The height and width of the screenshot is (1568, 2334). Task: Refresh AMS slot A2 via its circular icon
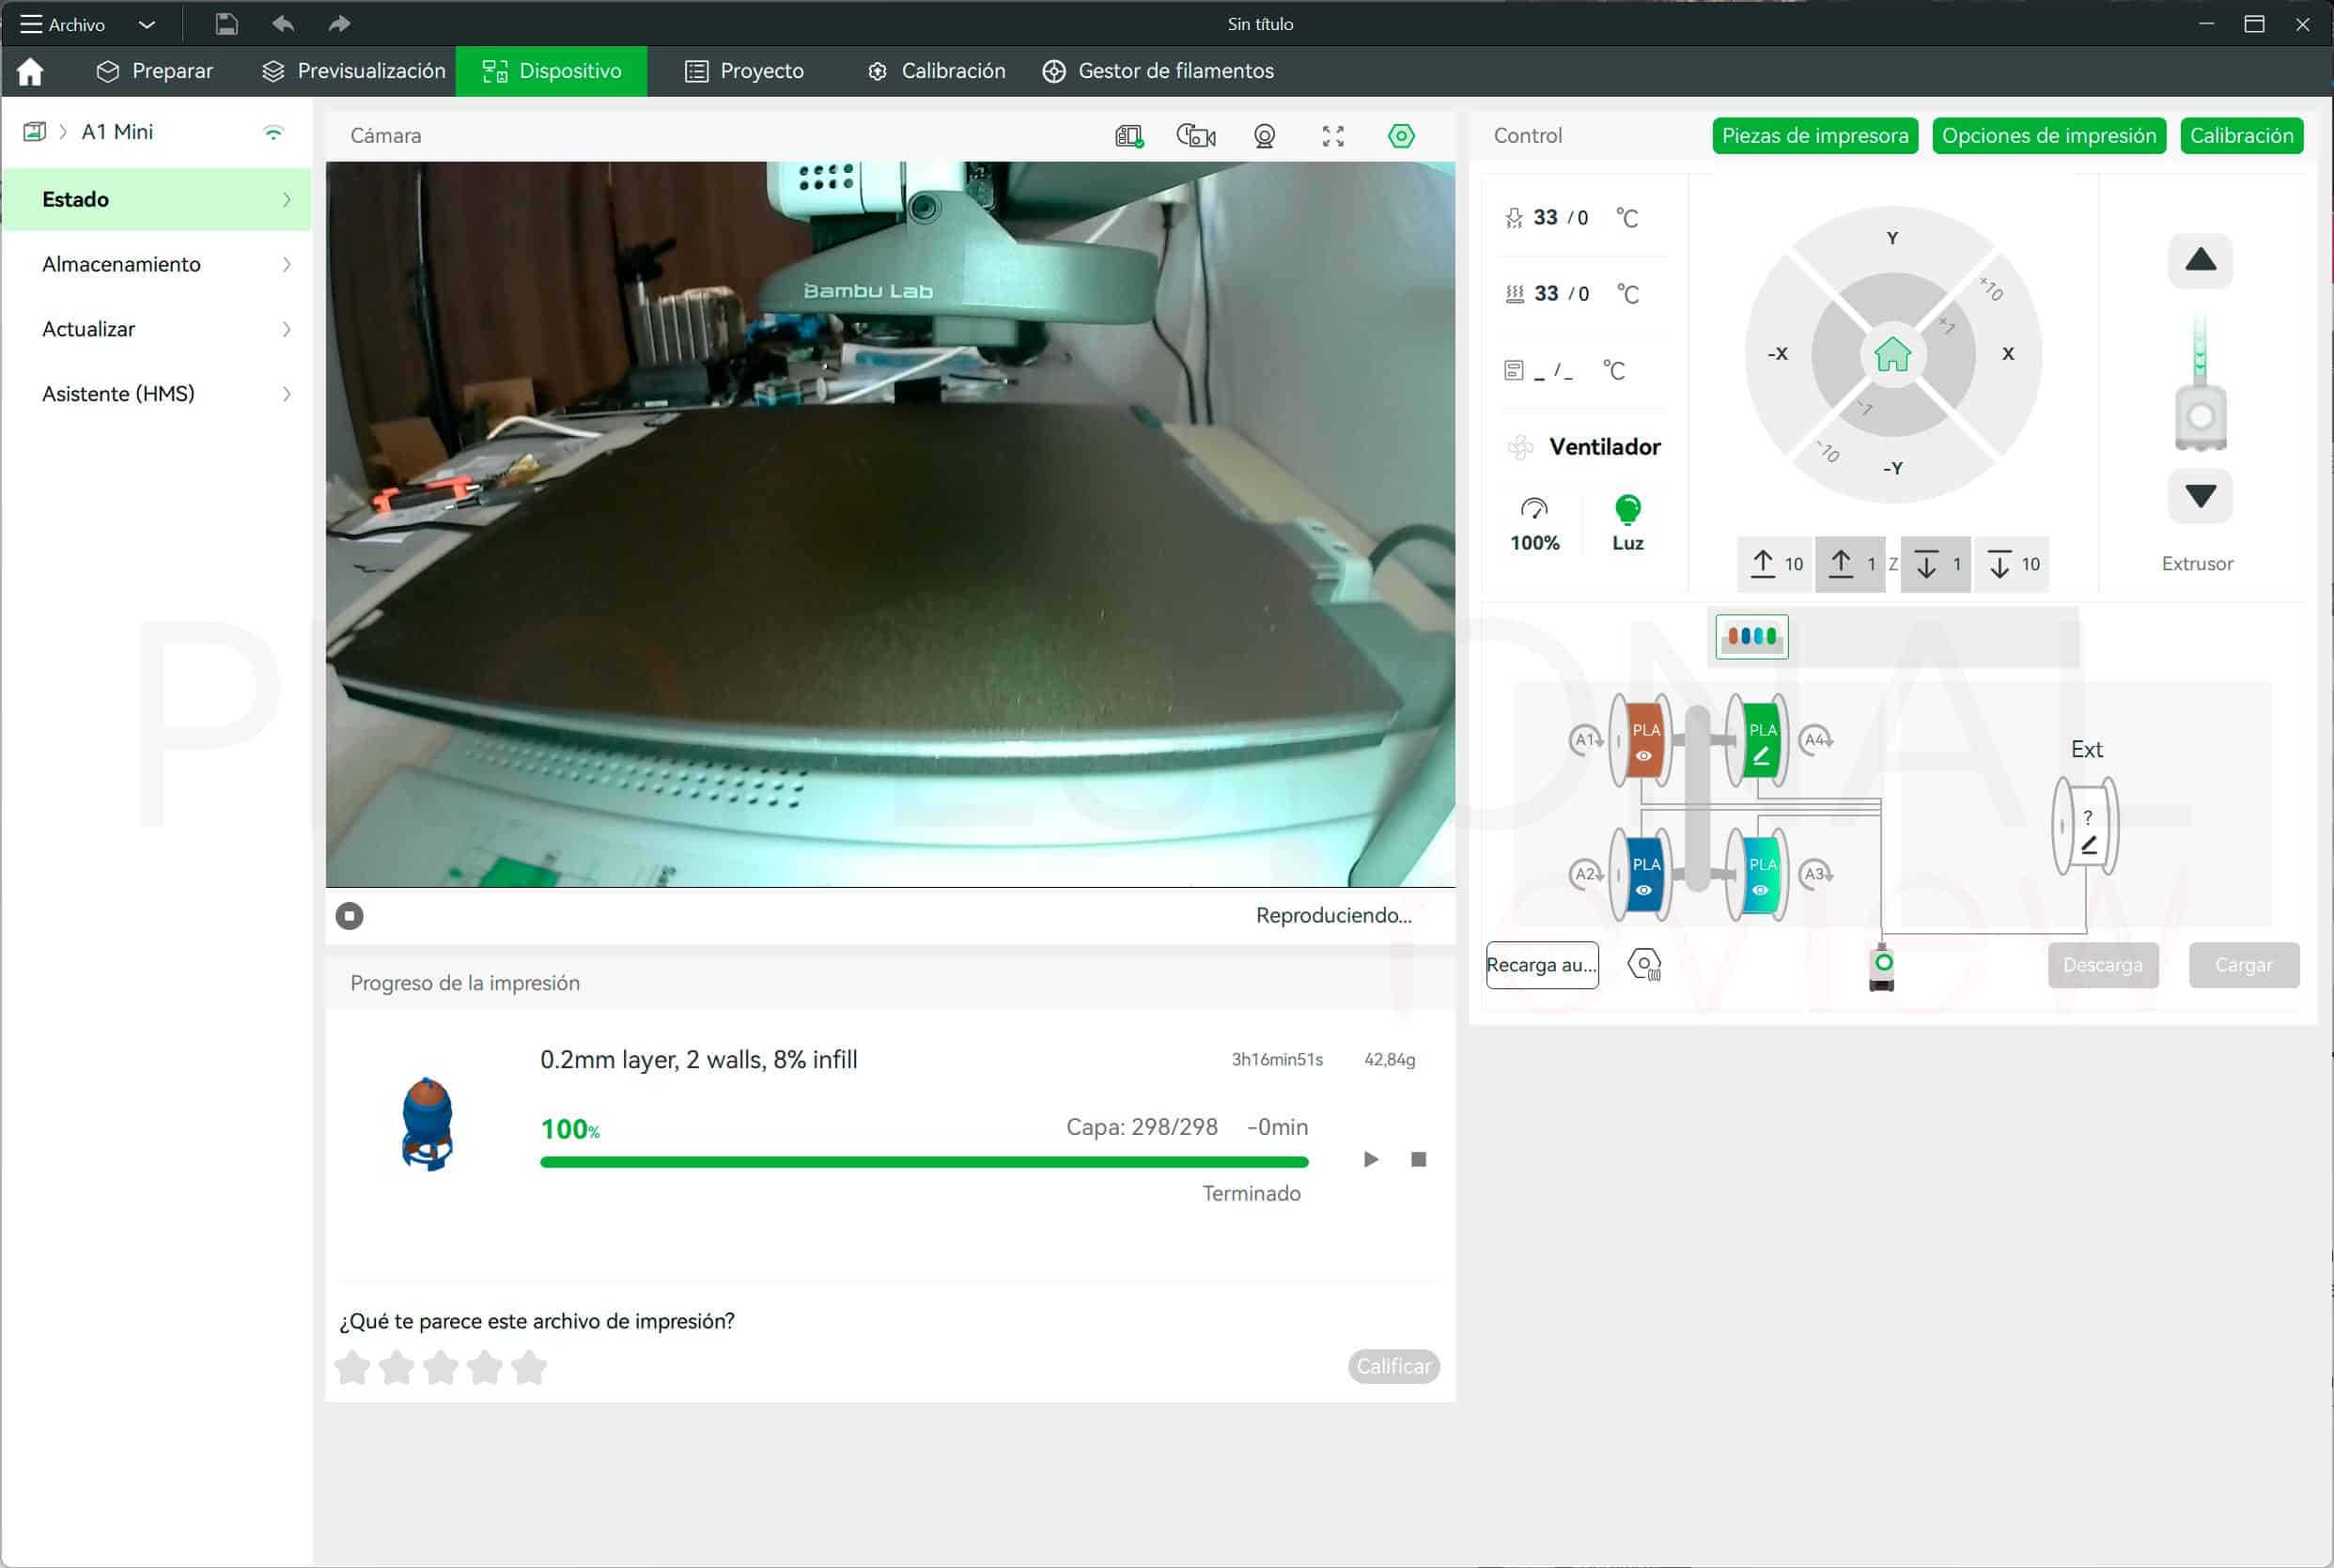(x=1586, y=874)
